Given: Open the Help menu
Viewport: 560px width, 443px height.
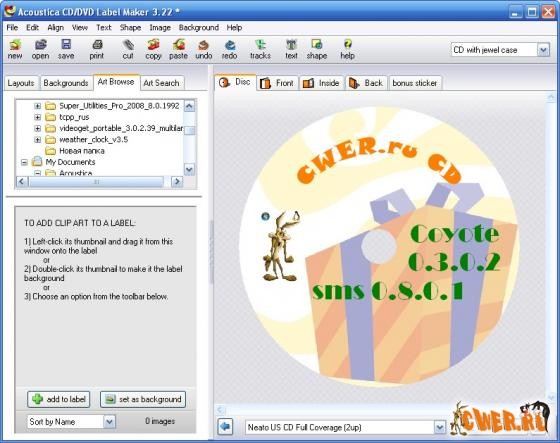Looking at the screenshot, I should click(x=234, y=28).
